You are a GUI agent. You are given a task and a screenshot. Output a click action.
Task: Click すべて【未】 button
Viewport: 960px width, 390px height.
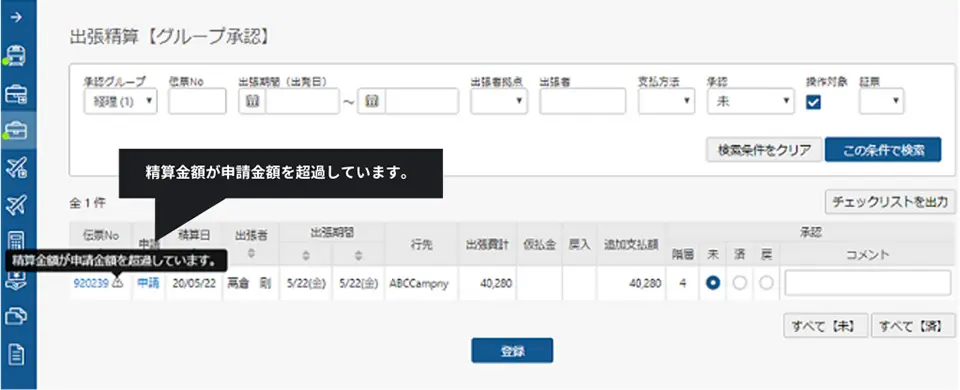click(826, 325)
